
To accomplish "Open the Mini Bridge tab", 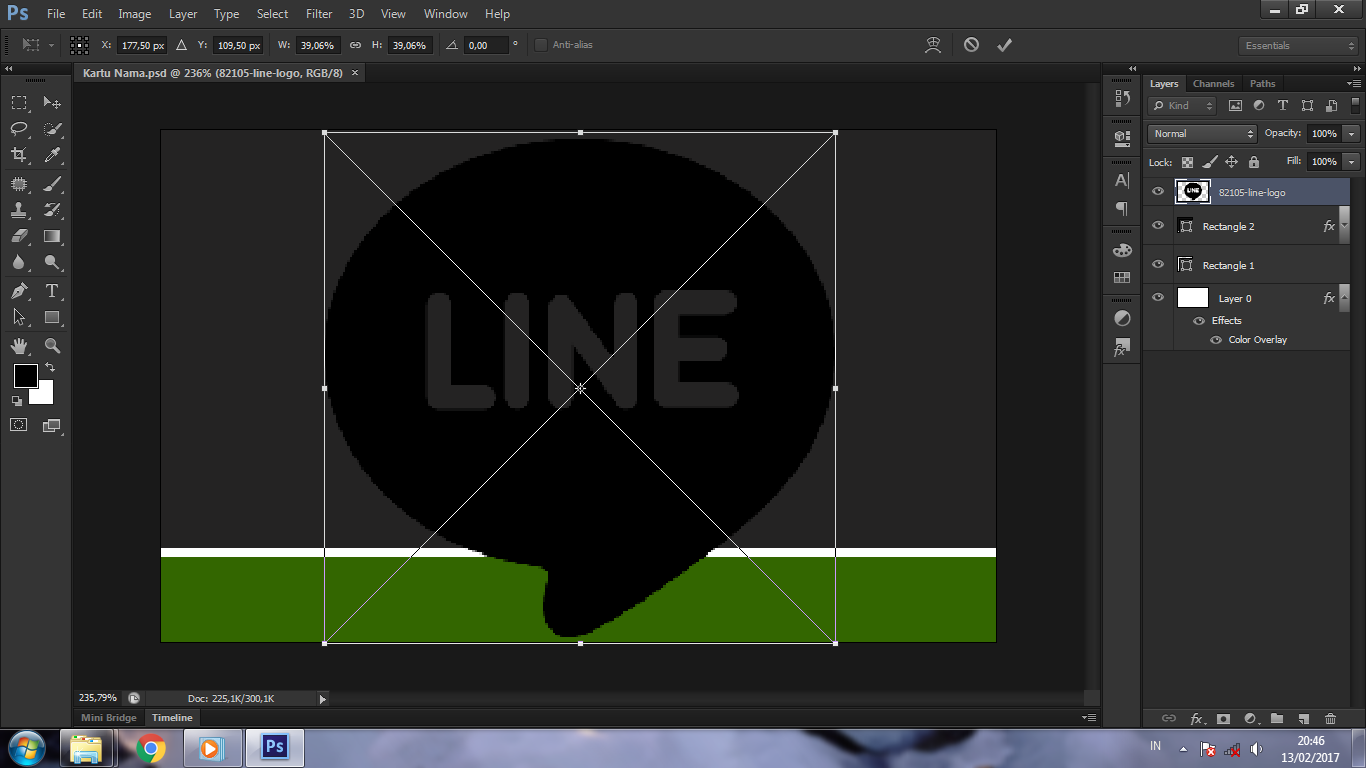I will [109, 718].
